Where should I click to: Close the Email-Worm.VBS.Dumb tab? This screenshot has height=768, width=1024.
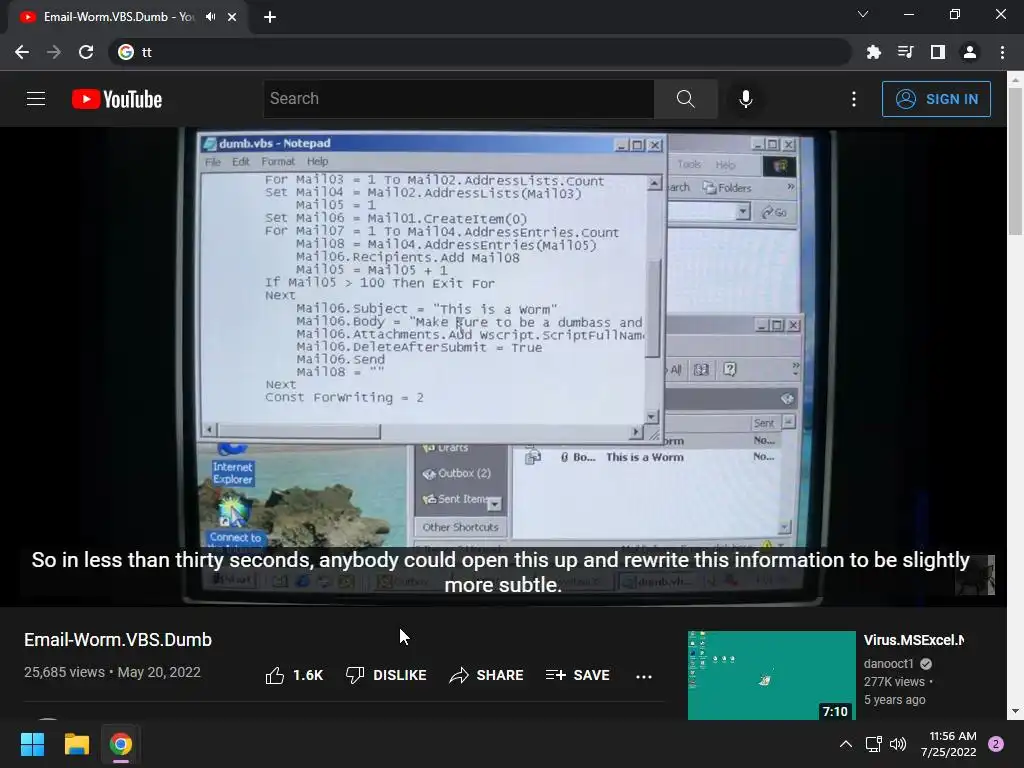click(x=232, y=17)
